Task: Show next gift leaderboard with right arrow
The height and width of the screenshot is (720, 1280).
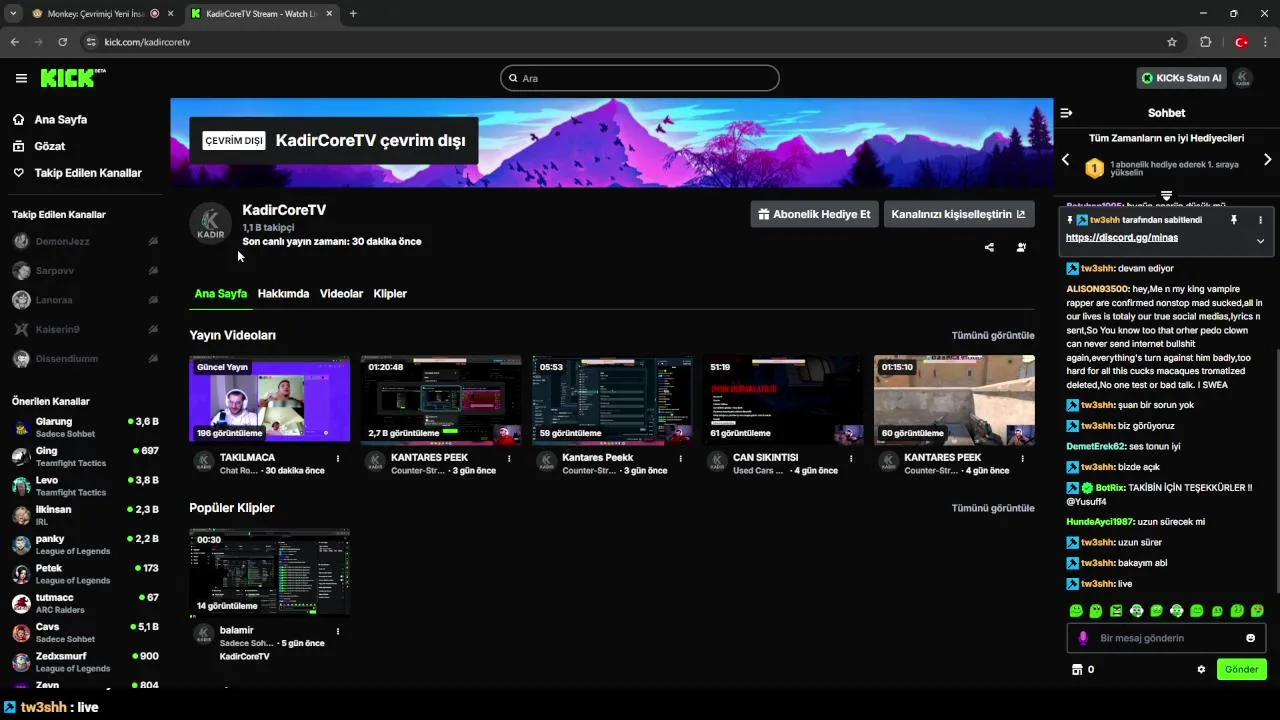Action: (1267, 160)
